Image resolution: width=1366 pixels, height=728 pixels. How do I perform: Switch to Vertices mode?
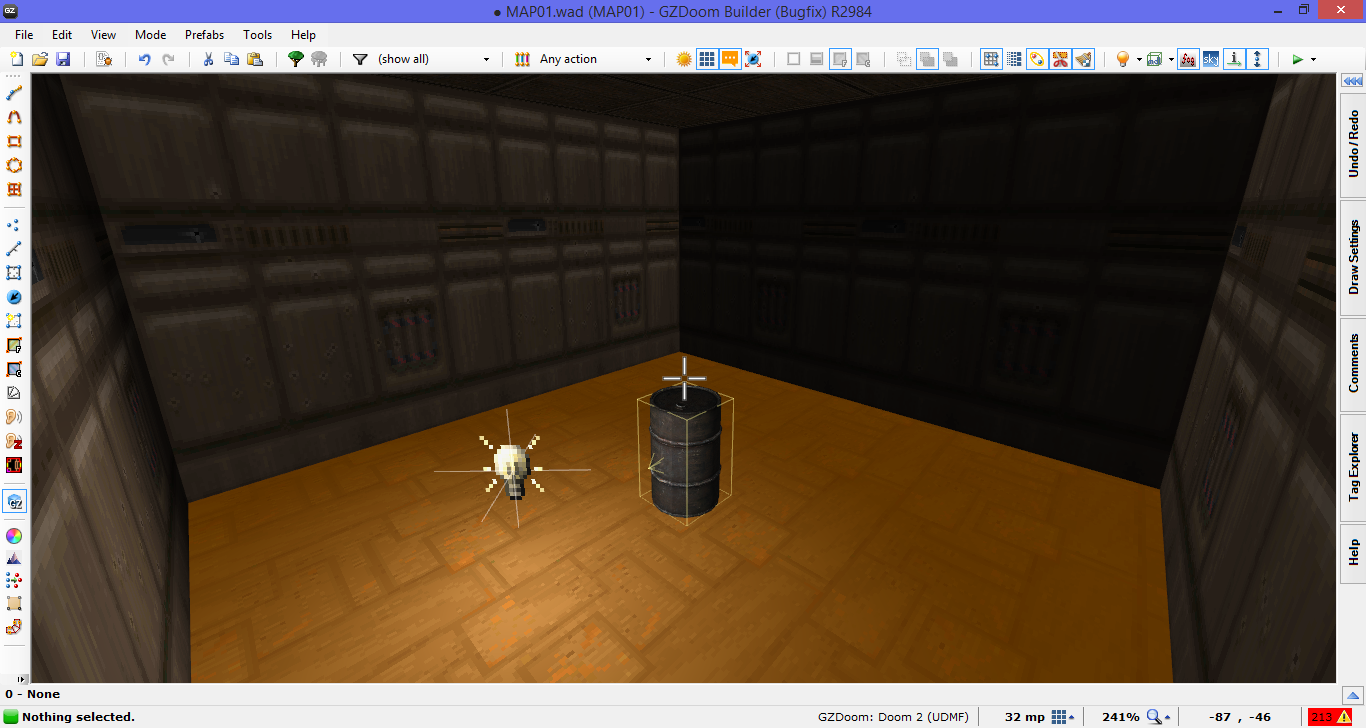point(14,225)
